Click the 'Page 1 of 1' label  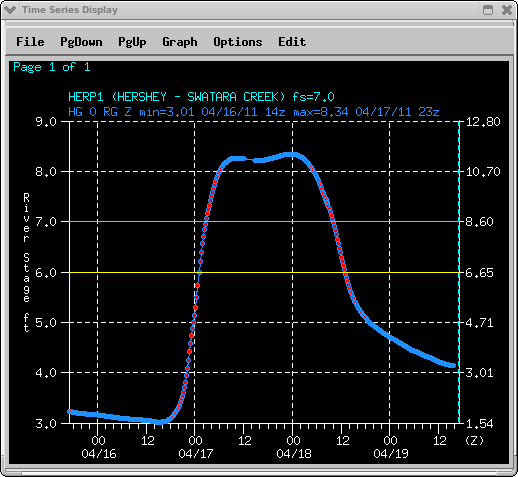tap(52, 67)
